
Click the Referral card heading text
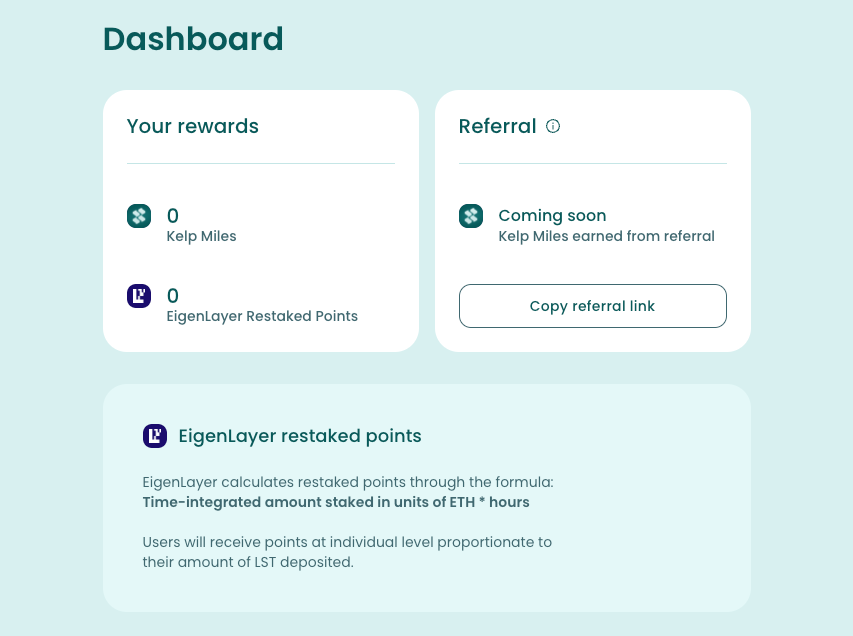(497, 126)
